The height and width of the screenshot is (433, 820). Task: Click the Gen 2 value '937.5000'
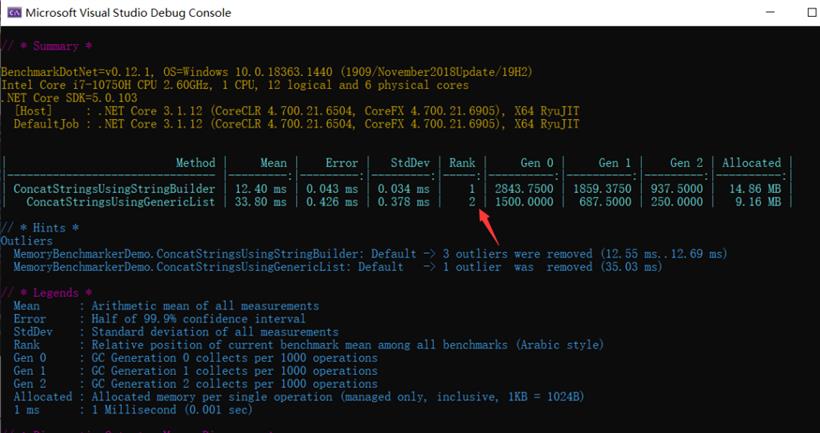click(677, 189)
